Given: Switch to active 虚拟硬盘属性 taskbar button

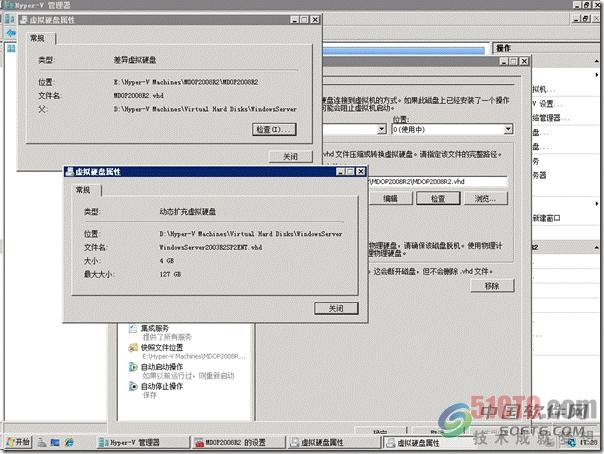Looking at the screenshot, I should 428,443.
